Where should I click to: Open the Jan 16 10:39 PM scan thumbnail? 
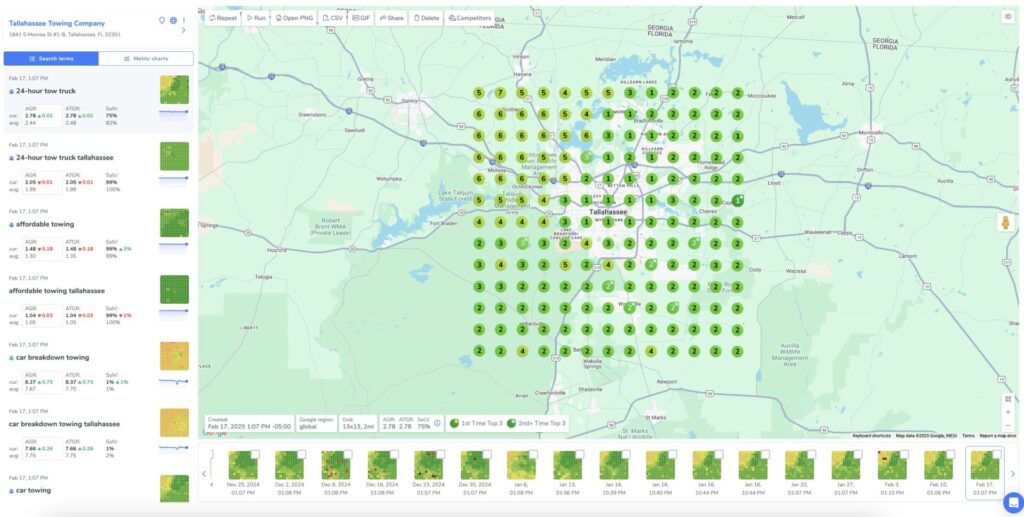point(614,466)
